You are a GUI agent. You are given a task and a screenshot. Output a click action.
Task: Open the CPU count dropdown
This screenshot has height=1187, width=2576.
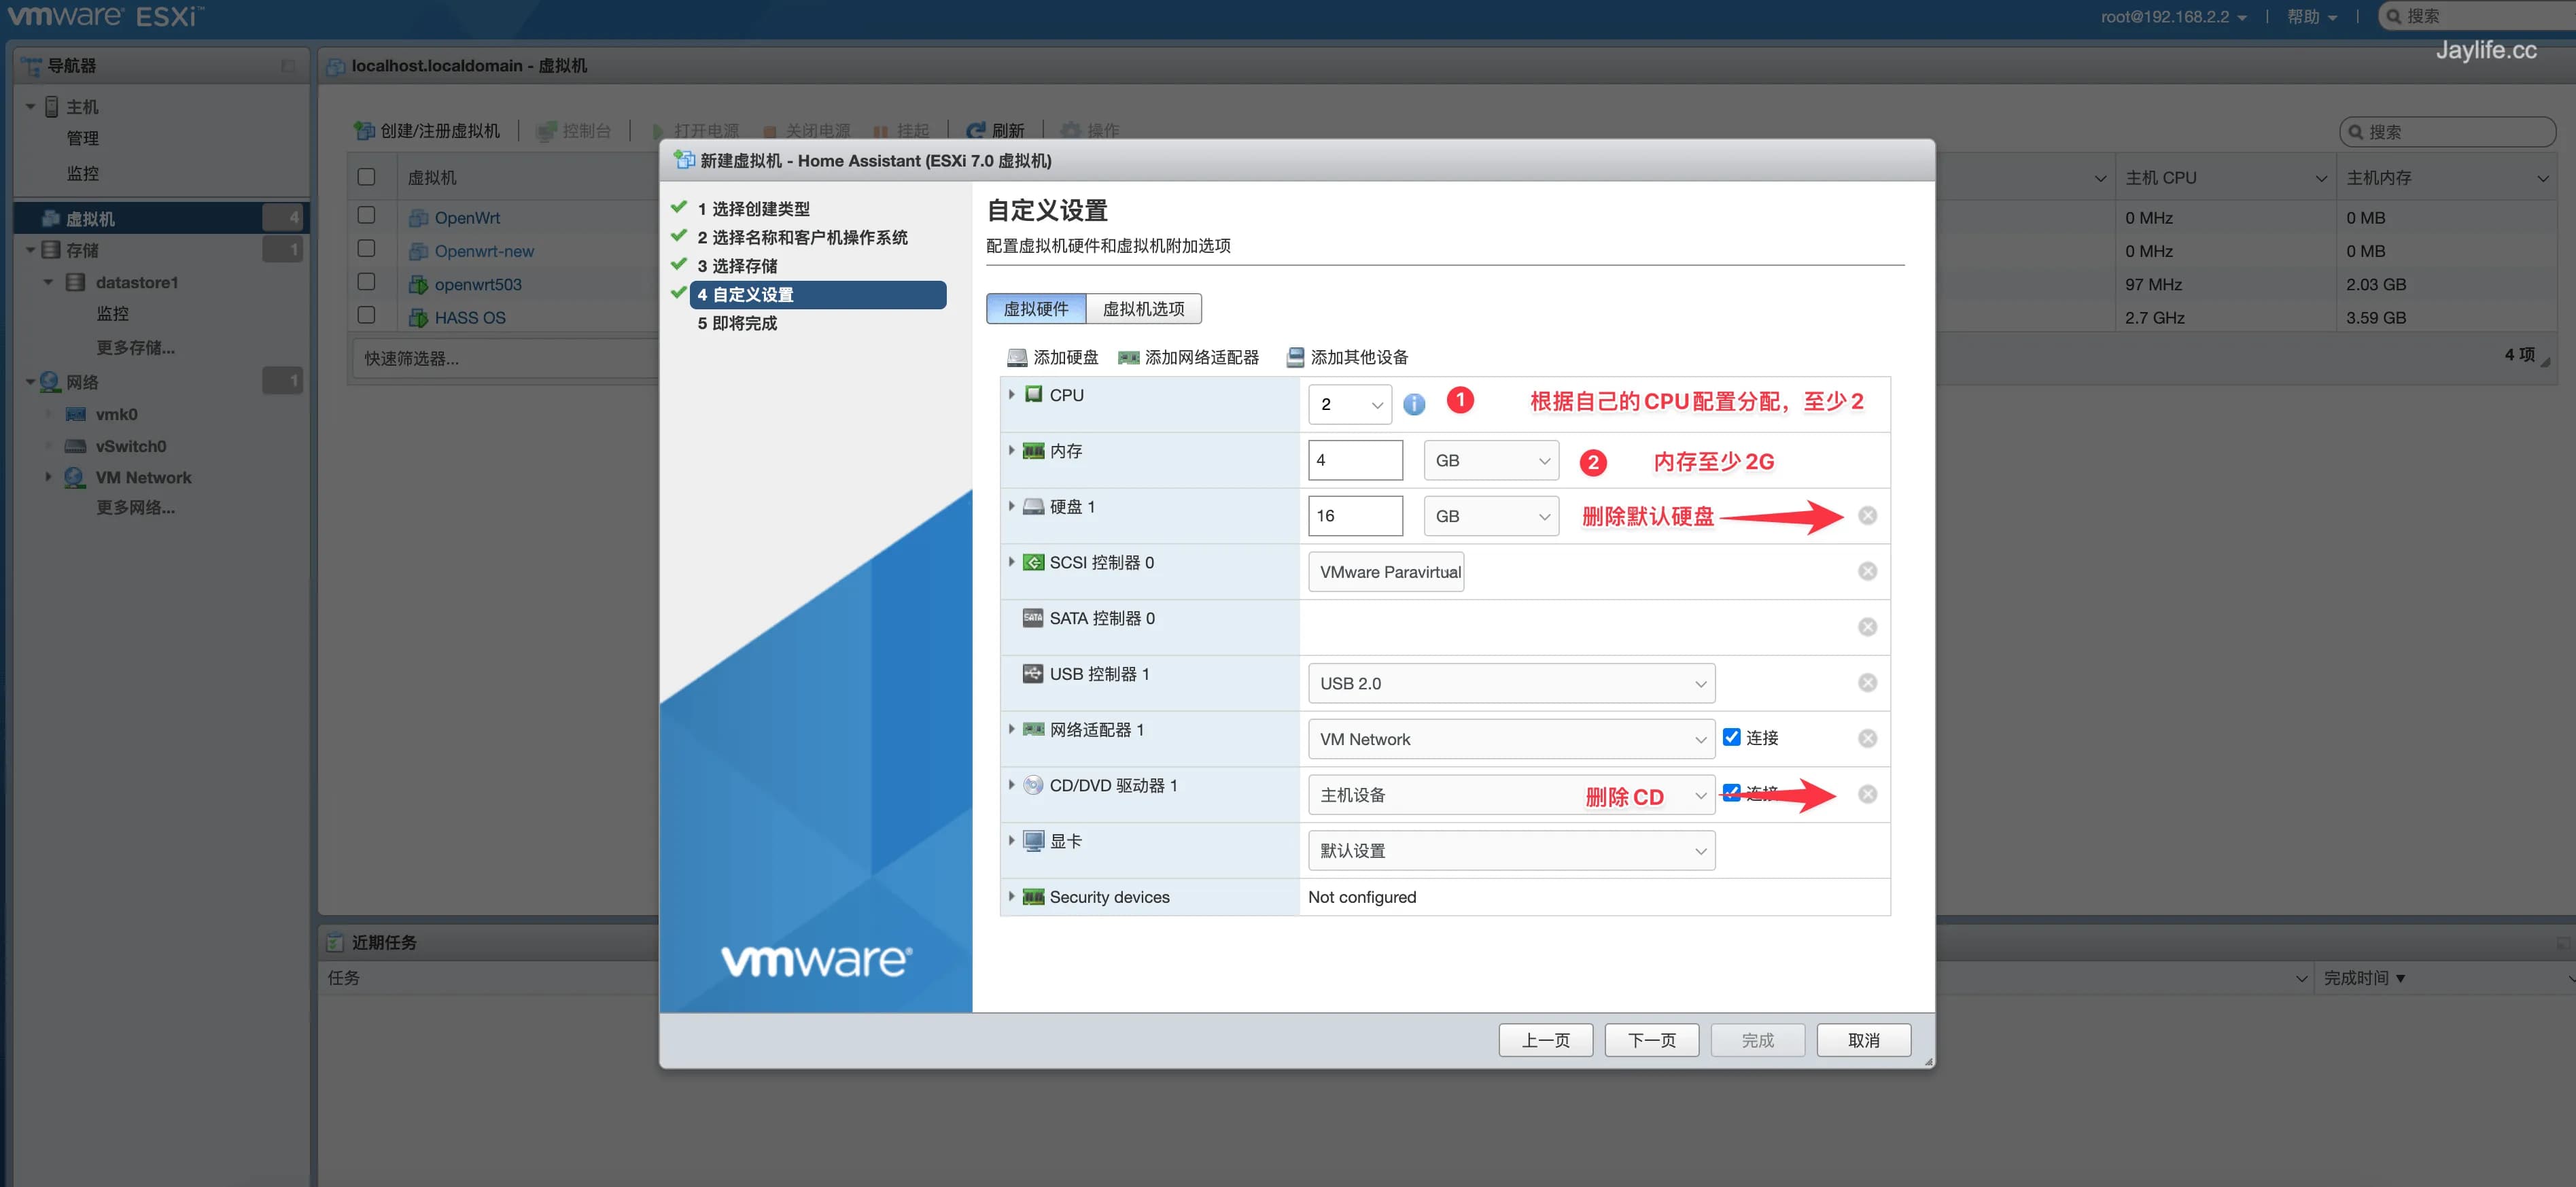coord(1348,404)
